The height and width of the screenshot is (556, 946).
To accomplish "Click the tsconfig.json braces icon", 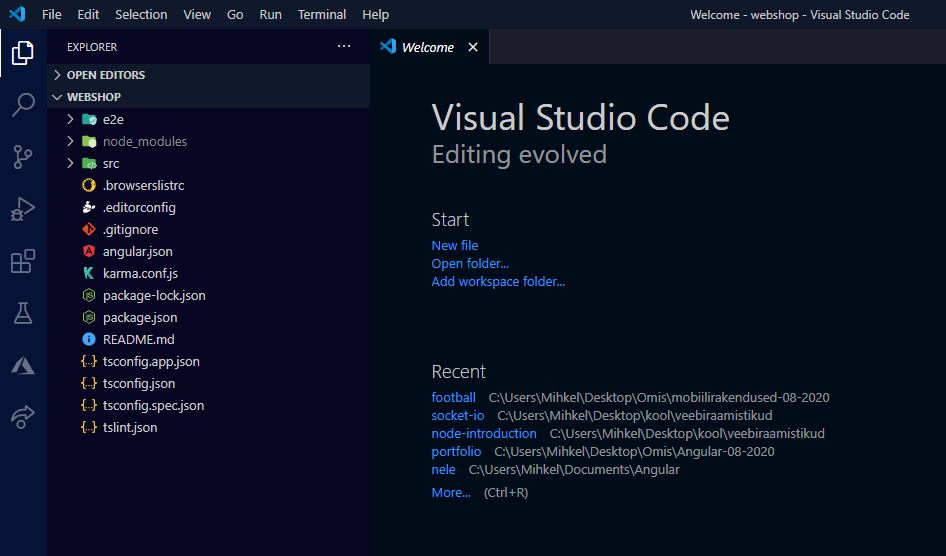I will (89, 384).
